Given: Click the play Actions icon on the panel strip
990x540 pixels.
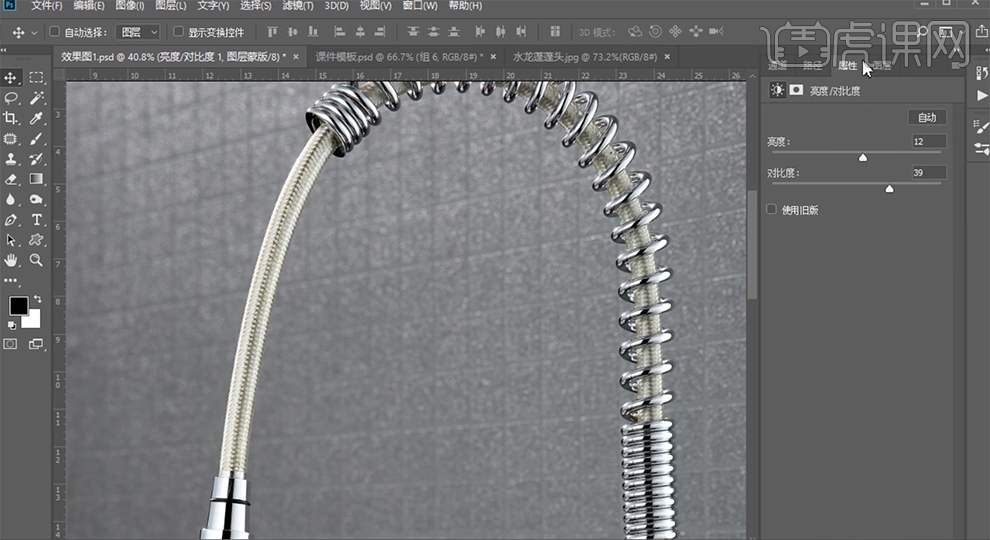Looking at the screenshot, I should click(982, 95).
